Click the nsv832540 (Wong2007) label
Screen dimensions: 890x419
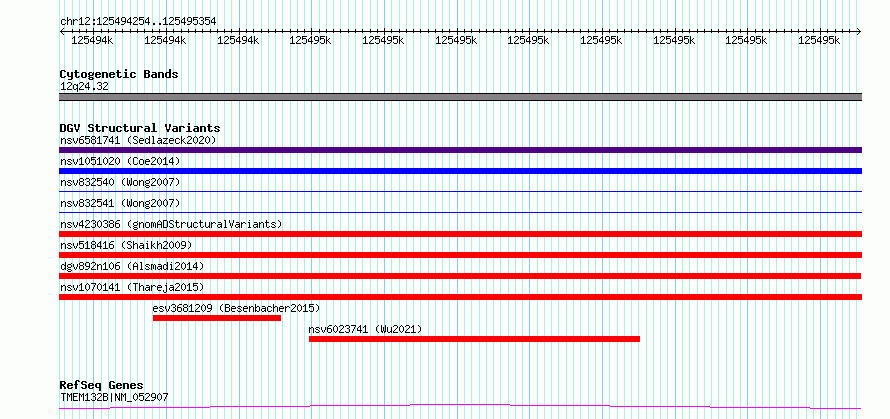(x=120, y=182)
